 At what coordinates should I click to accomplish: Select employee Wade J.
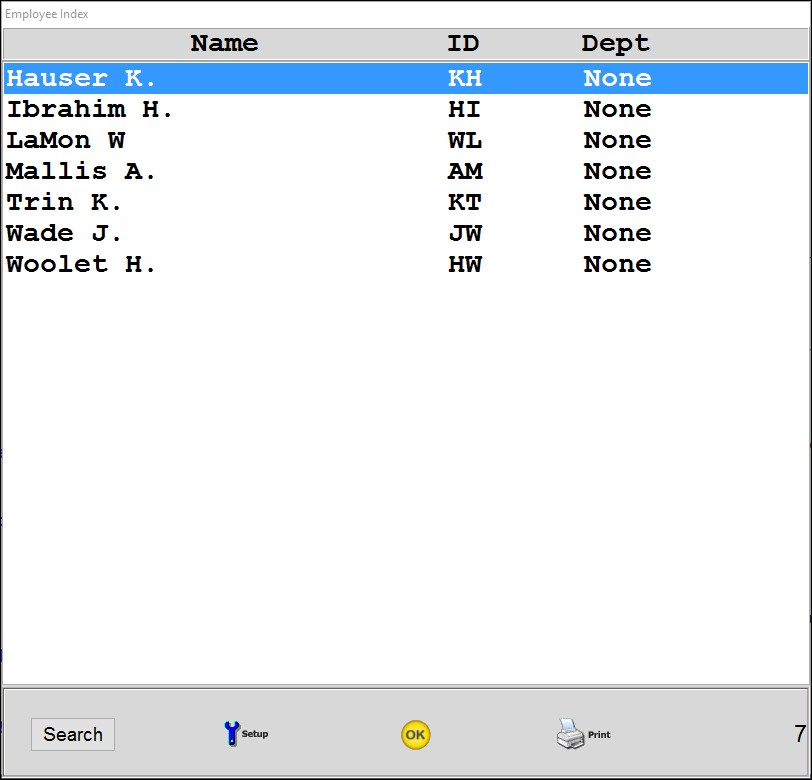click(x=405, y=234)
